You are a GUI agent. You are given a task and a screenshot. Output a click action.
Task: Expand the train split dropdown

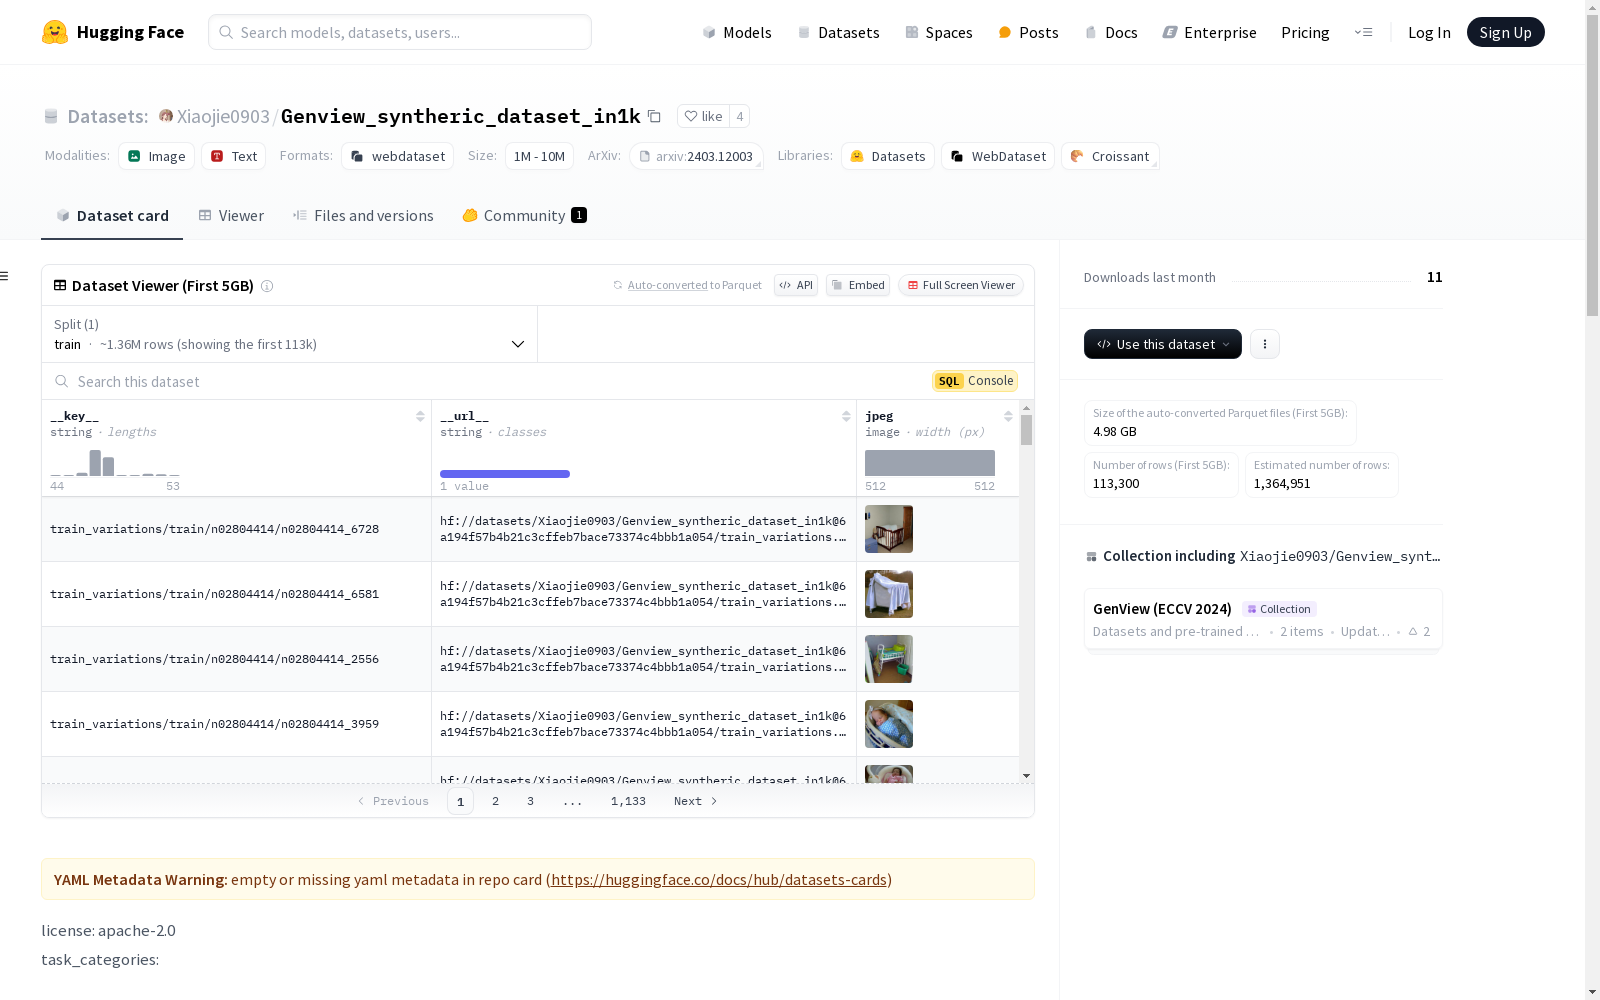(x=290, y=334)
